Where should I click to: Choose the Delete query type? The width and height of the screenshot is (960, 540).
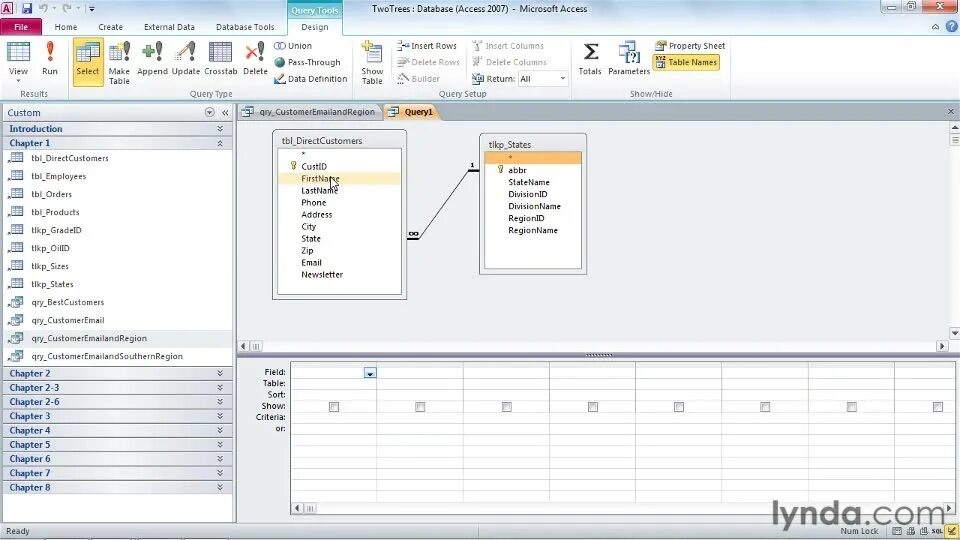click(x=255, y=59)
